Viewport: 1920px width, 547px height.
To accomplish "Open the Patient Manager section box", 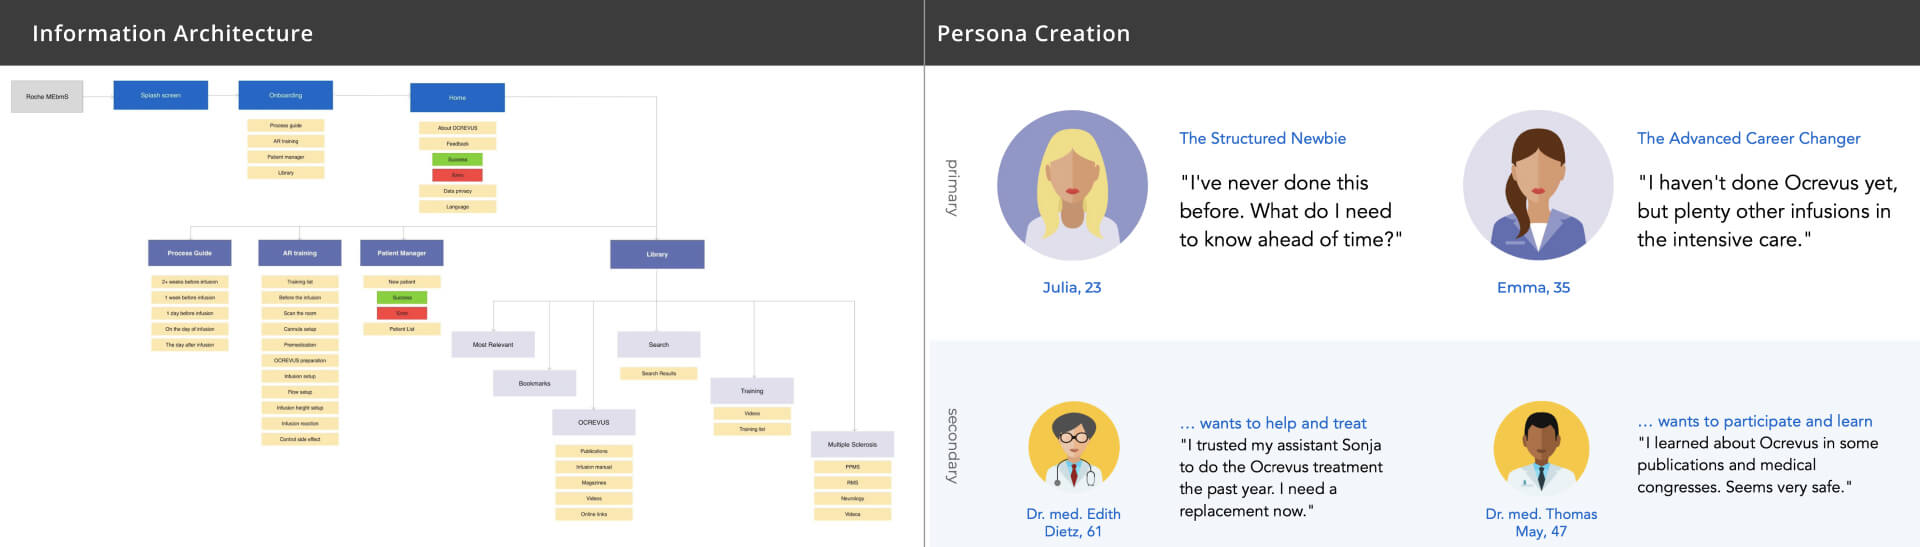I will pos(402,253).
